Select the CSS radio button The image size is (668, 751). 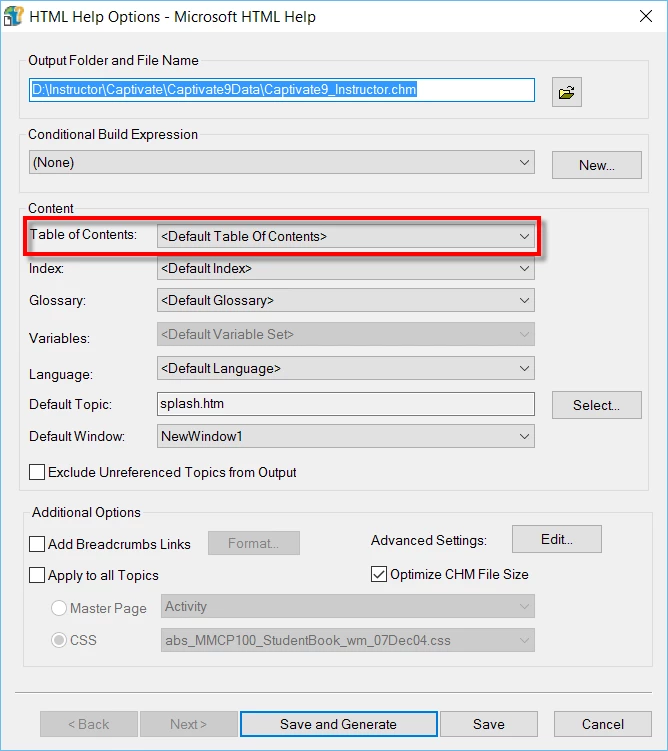coord(59,640)
